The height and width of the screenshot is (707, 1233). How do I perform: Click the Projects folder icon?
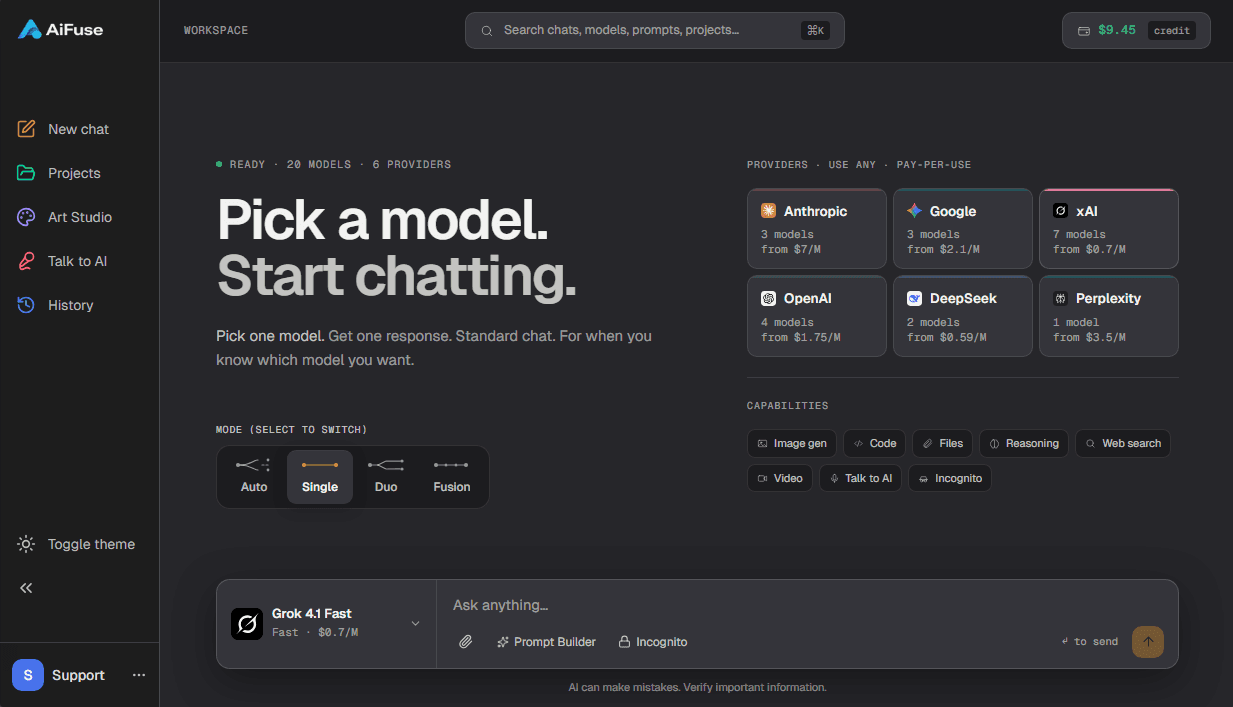tap(27, 173)
